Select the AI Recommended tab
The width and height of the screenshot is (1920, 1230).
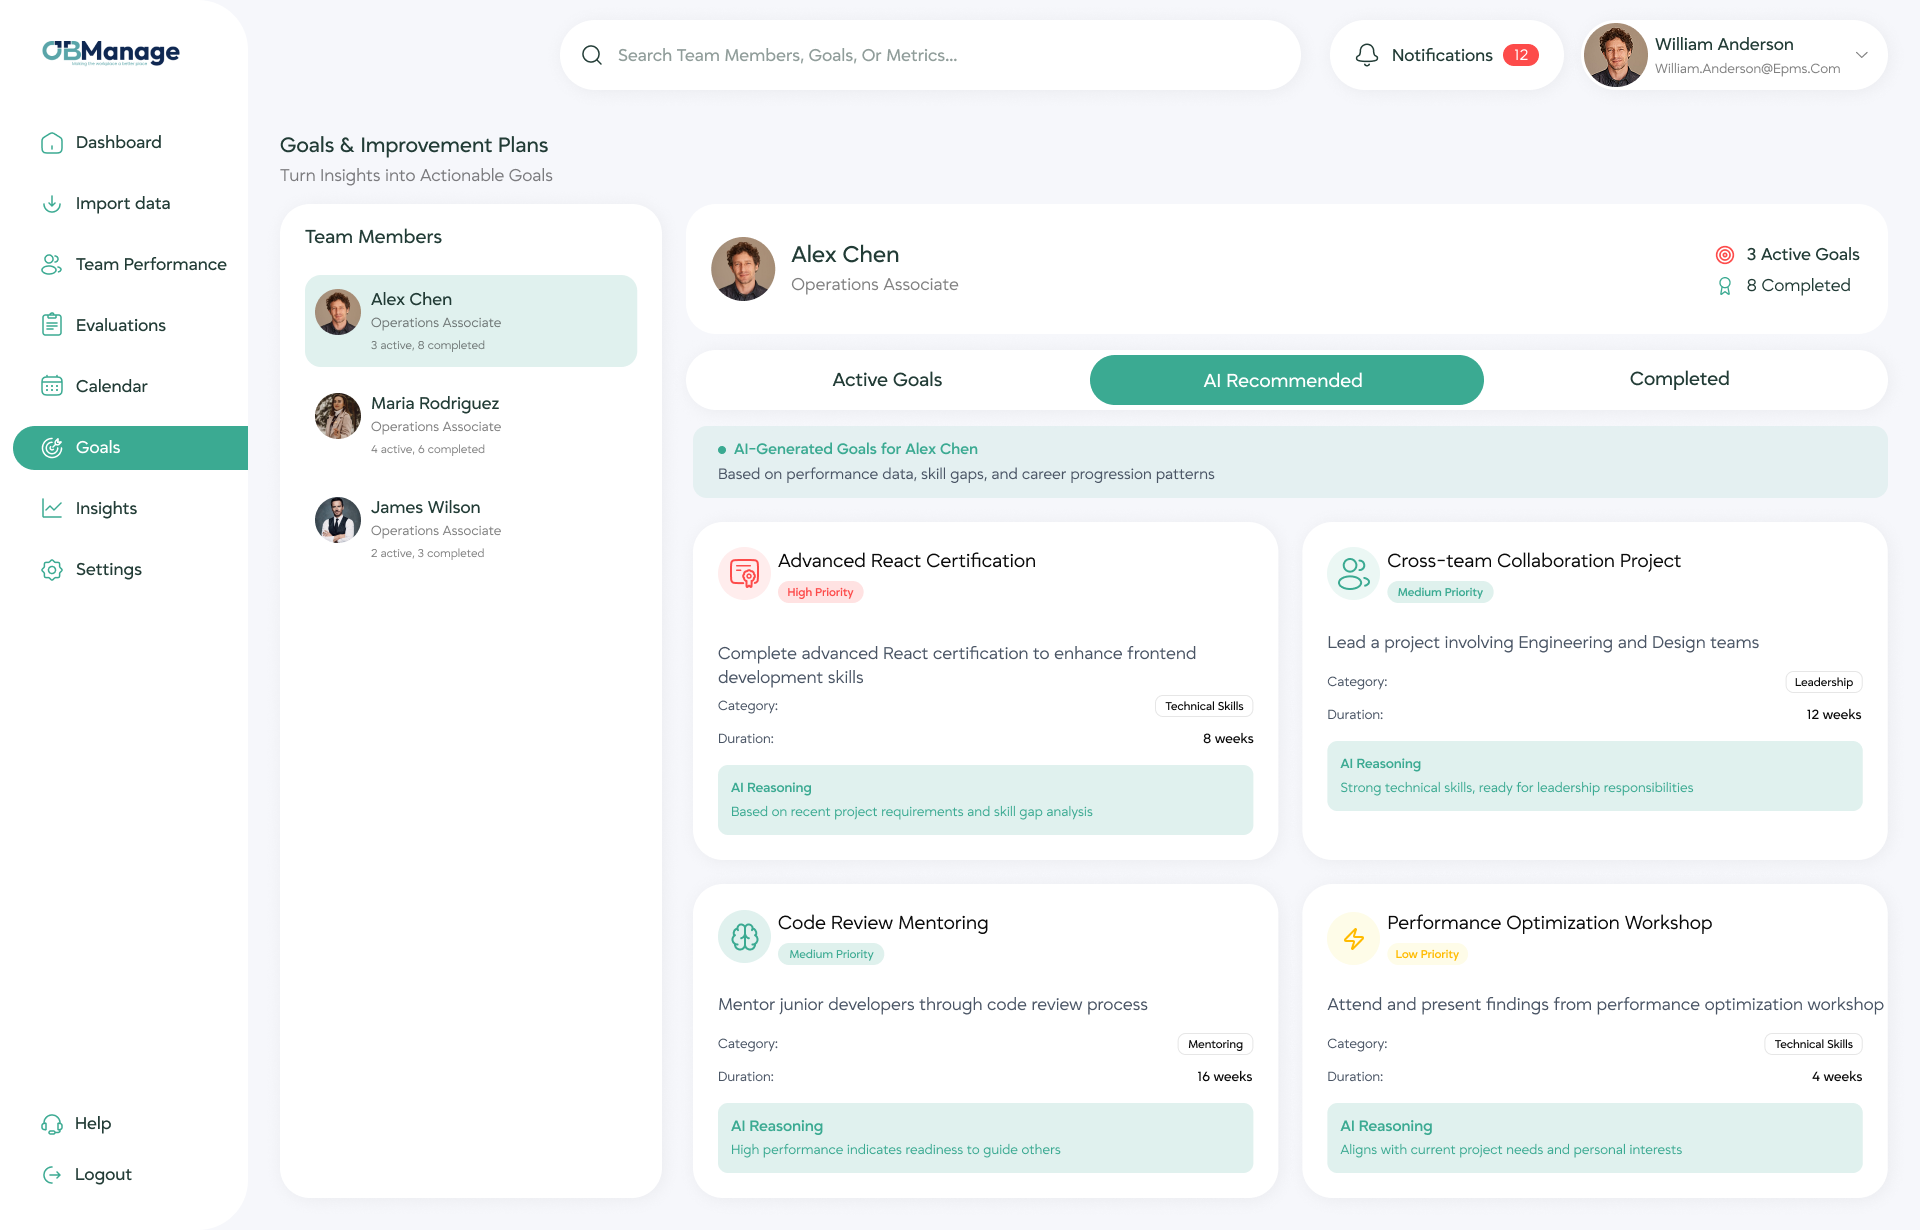(x=1285, y=380)
